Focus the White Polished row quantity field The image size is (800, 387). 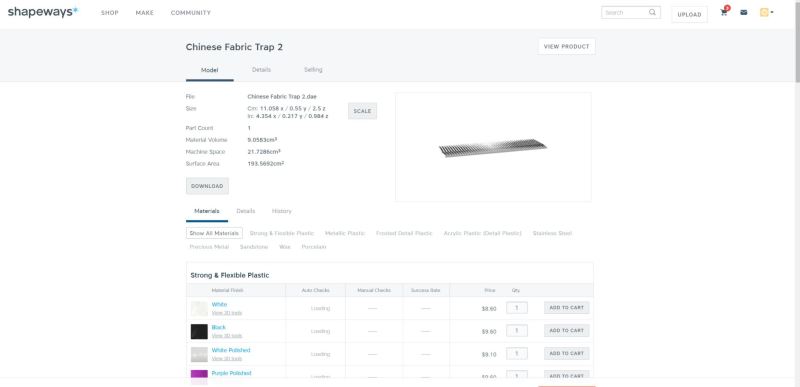click(x=517, y=353)
